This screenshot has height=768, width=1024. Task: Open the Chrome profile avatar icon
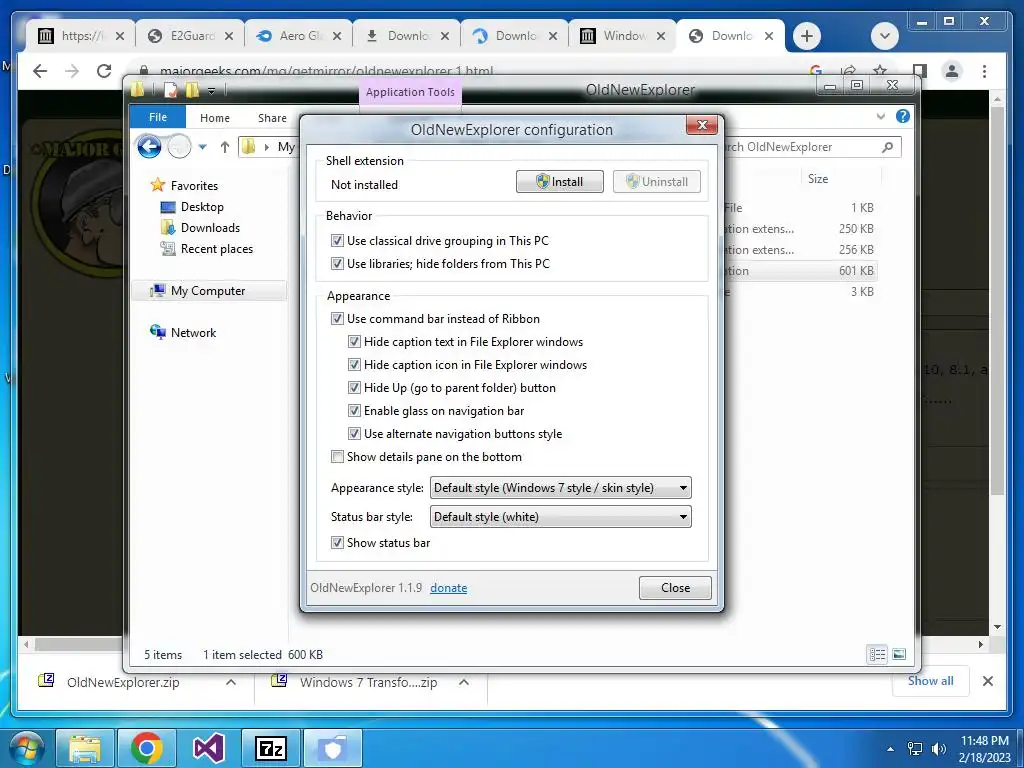pos(952,71)
